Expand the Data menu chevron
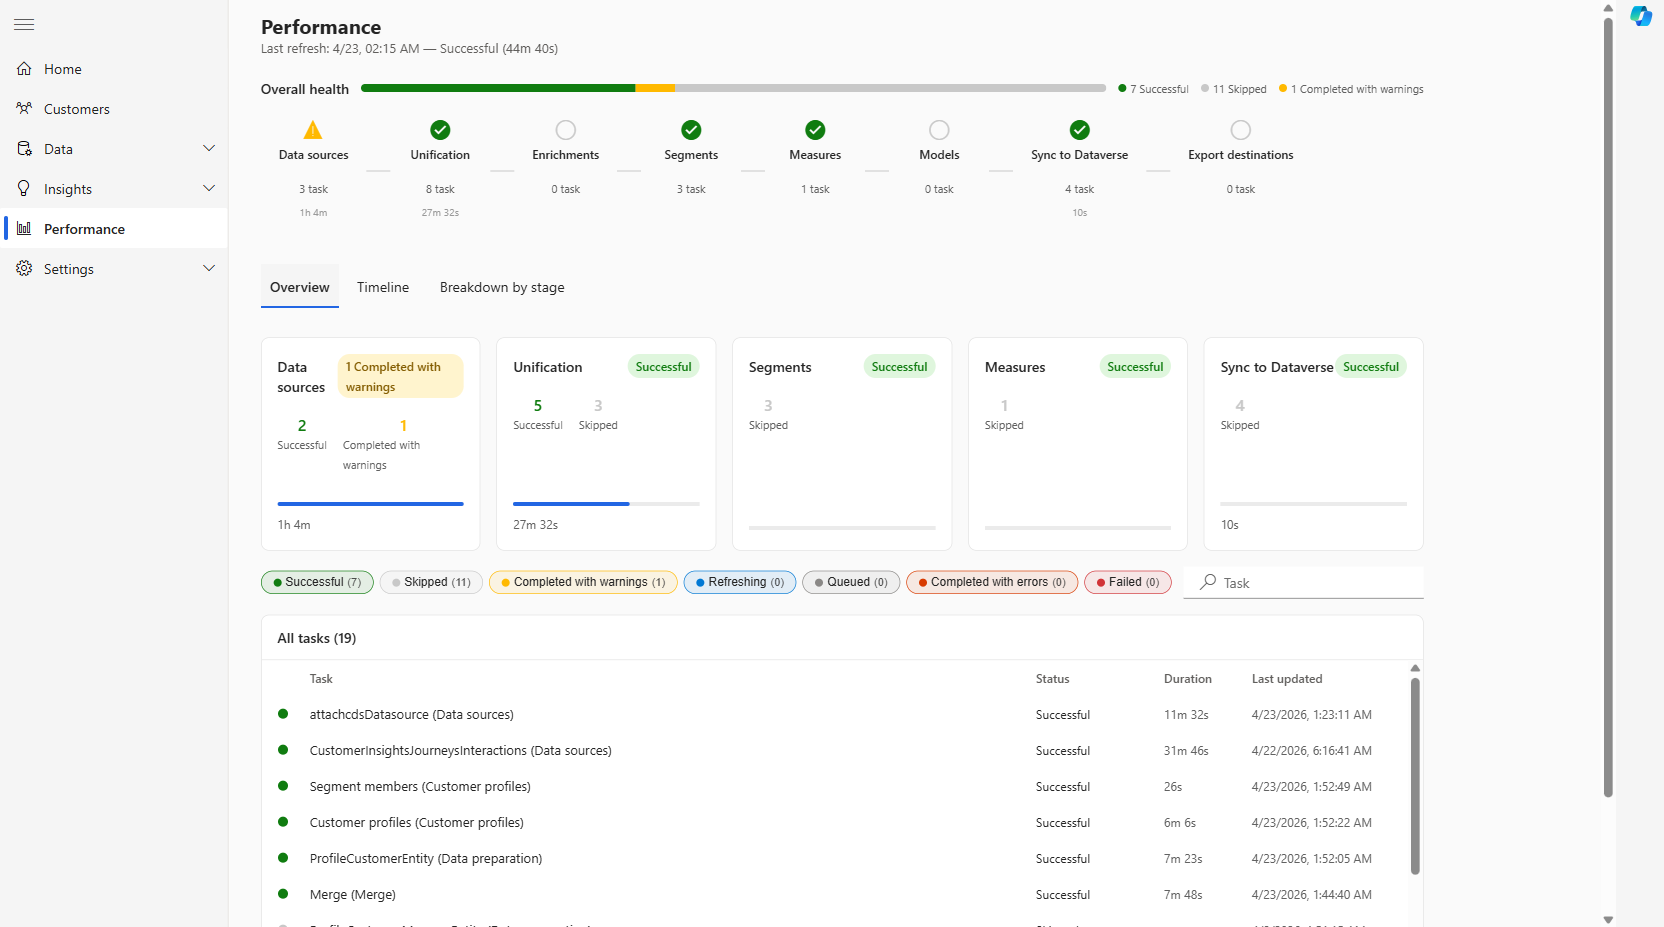The image size is (1664, 927). [209, 149]
